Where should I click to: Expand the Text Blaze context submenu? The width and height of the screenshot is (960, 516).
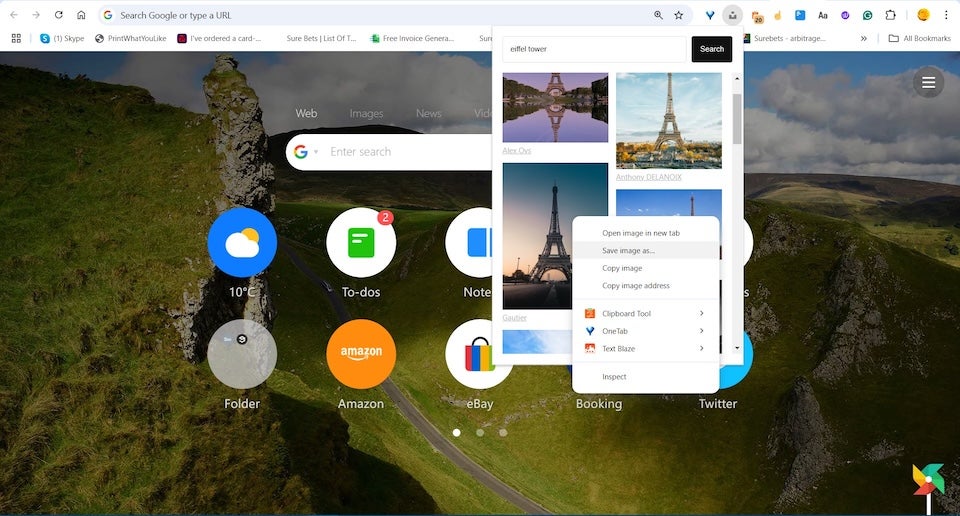(645, 349)
